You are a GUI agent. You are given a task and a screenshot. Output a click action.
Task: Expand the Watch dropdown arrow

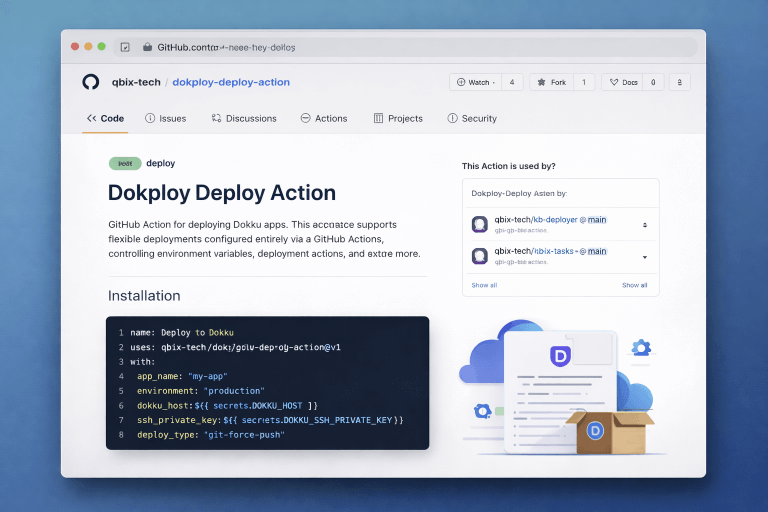(x=493, y=83)
